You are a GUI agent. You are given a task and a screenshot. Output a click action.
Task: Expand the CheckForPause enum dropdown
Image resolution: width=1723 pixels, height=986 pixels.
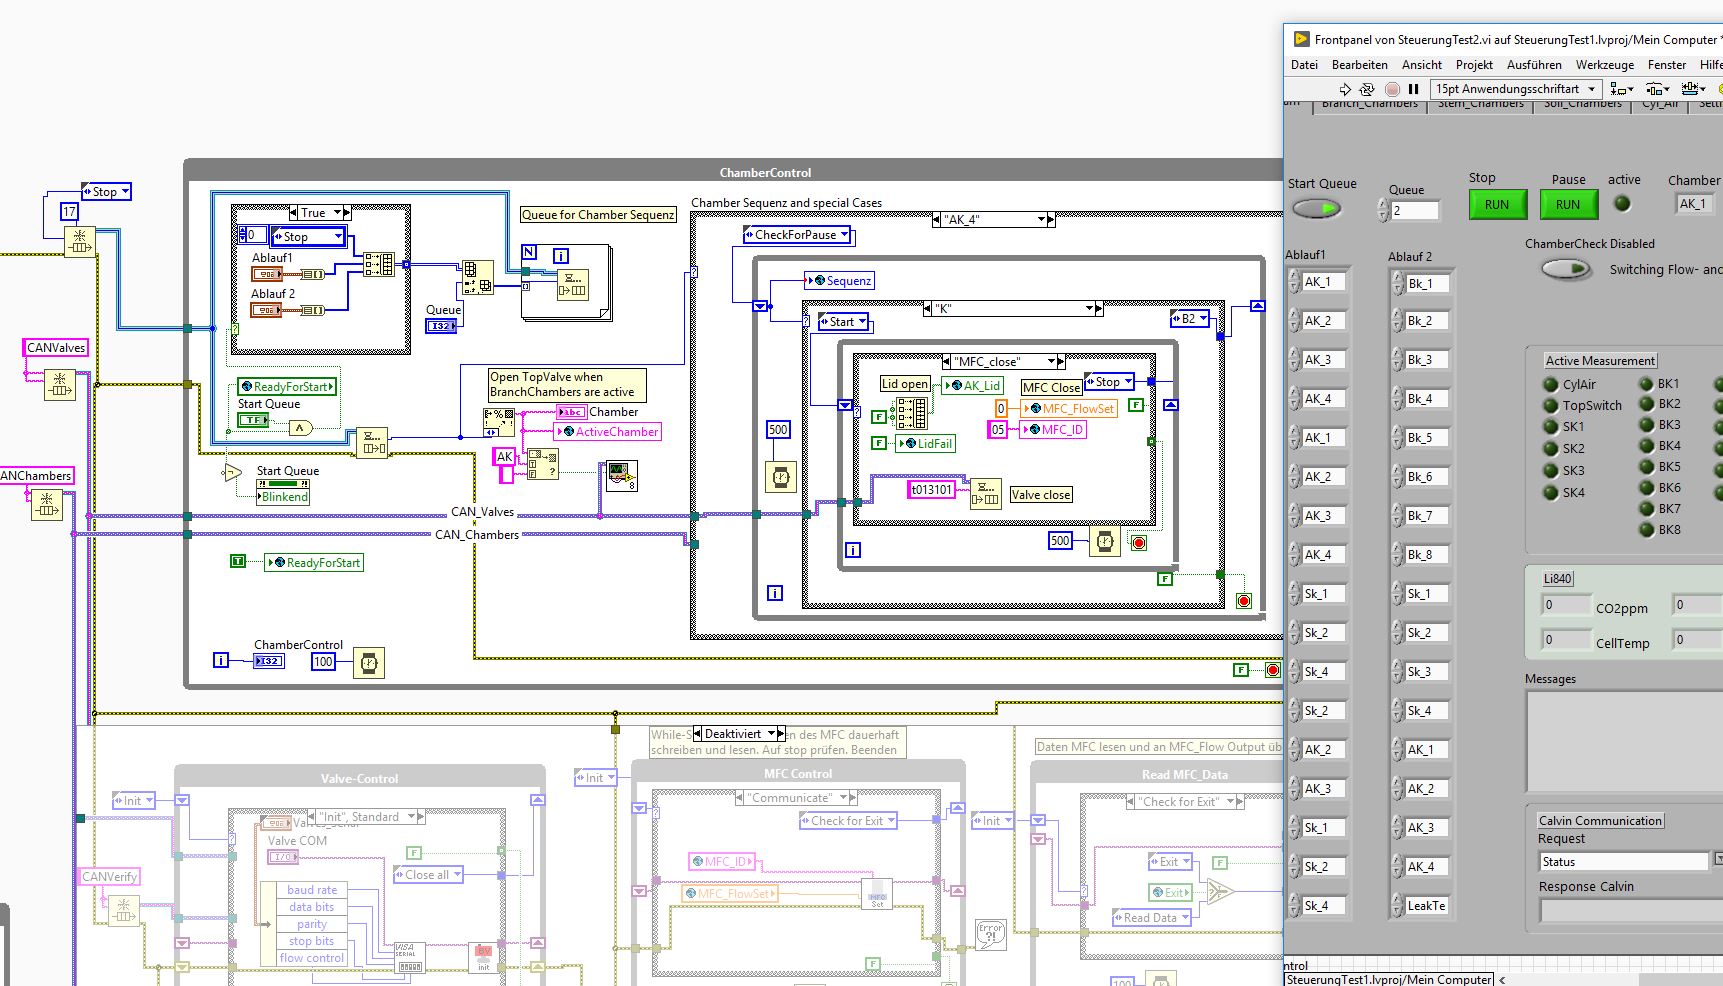click(x=796, y=235)
